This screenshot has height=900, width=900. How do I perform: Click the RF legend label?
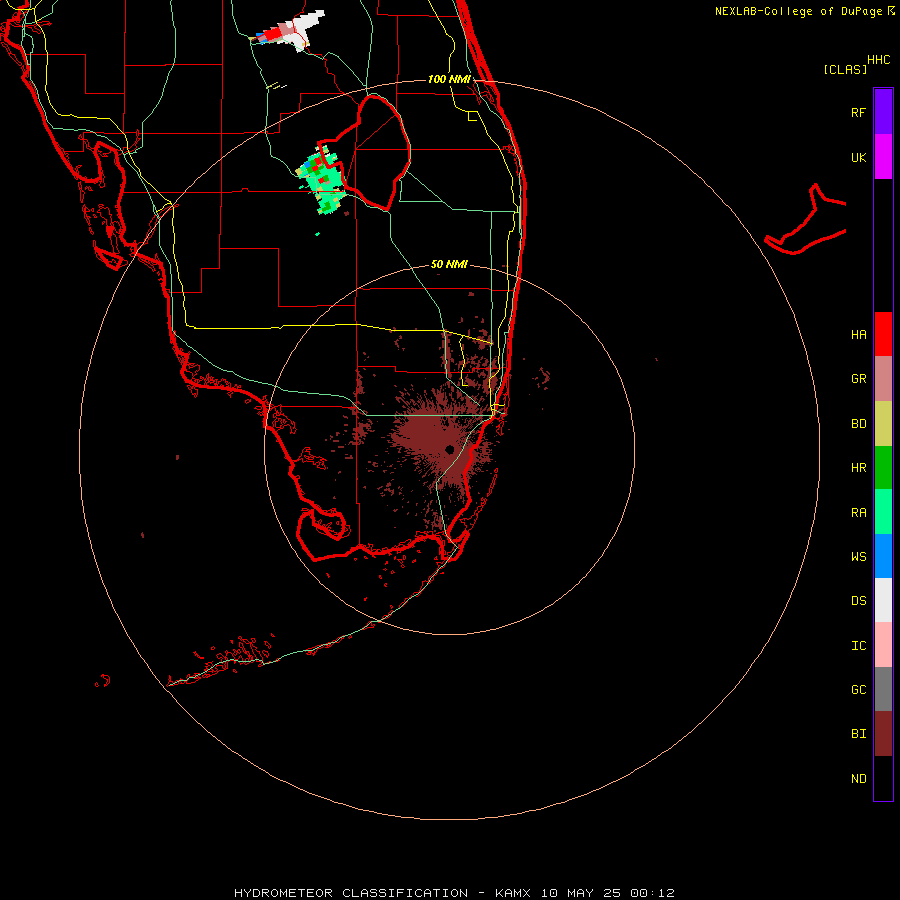click(x=858, y=112)
